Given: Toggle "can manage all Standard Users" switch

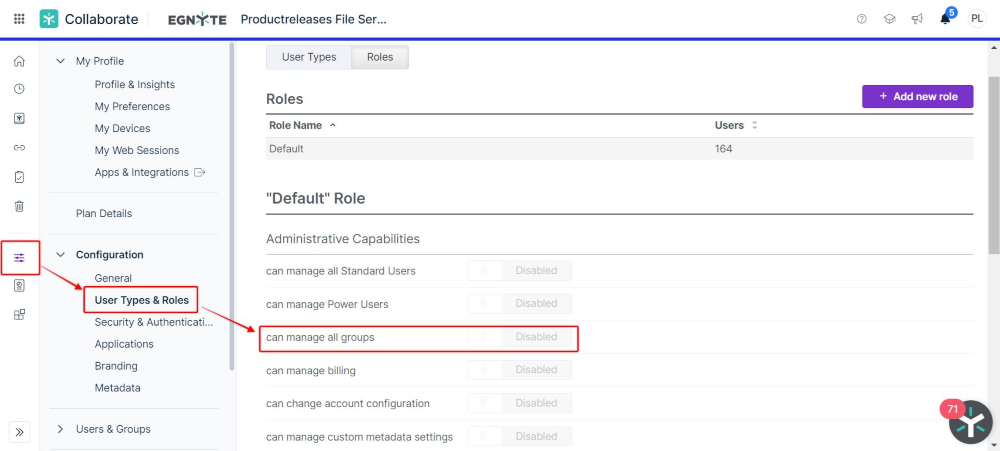Looking at the screenshot, I should [x=520, y=270].
